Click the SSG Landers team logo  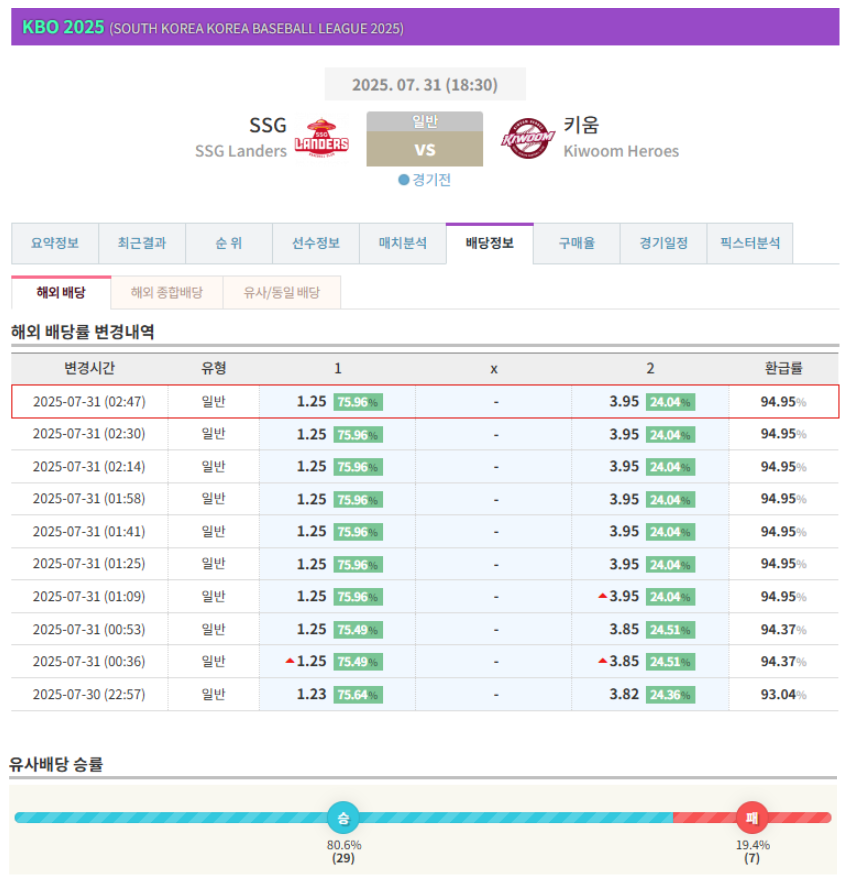click(x=322, y=138)
